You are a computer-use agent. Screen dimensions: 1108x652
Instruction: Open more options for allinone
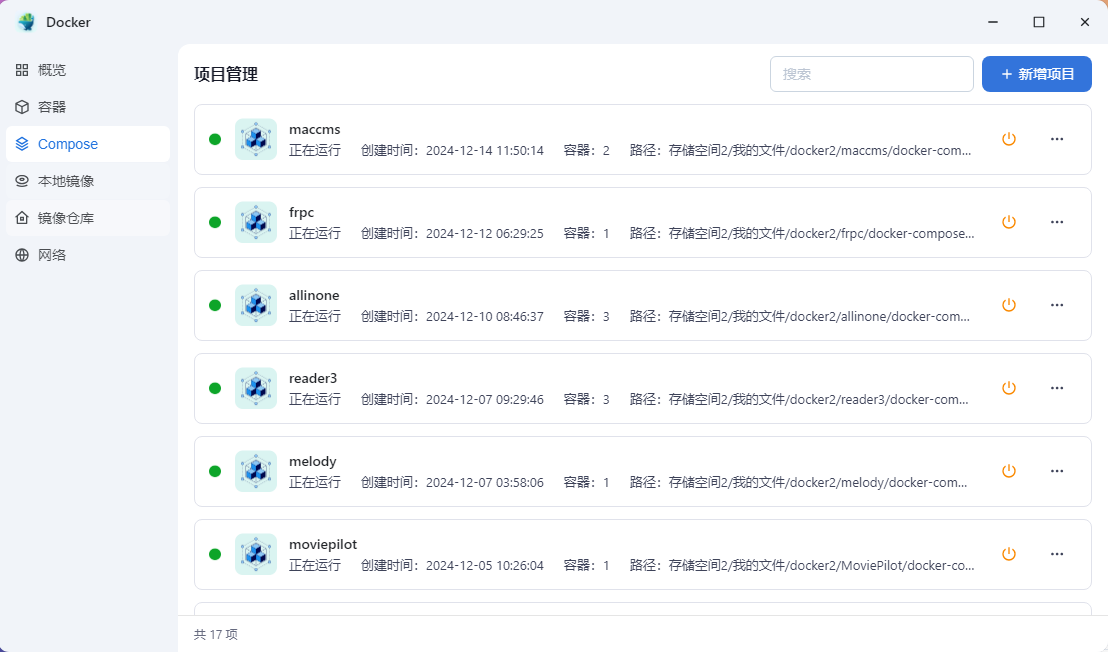[x=1057, y=305]
